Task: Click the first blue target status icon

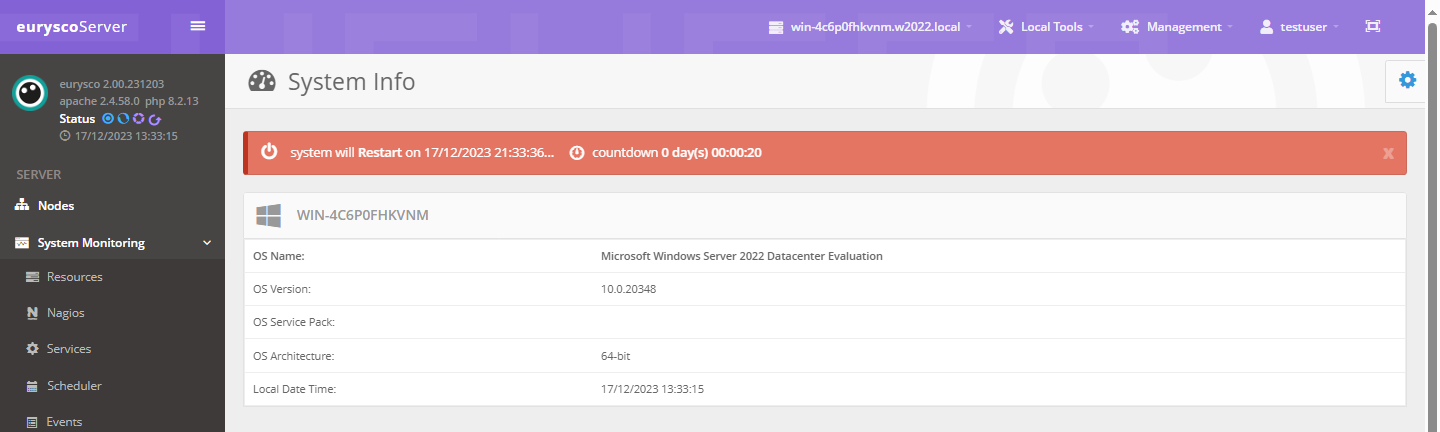Action: point(108,119)
